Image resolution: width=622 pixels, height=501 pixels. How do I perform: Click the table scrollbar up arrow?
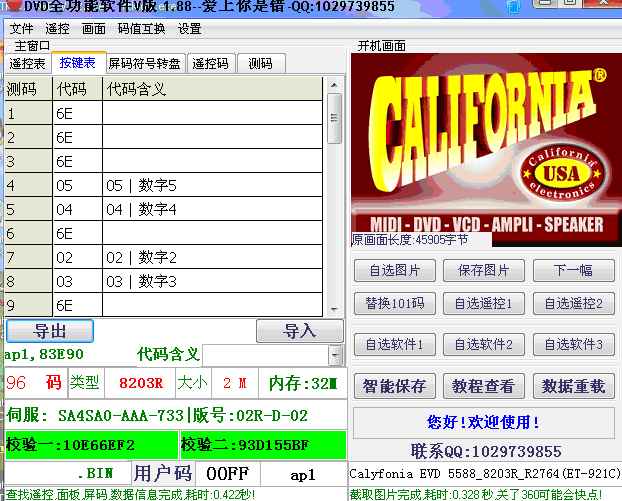coord(334,84)
